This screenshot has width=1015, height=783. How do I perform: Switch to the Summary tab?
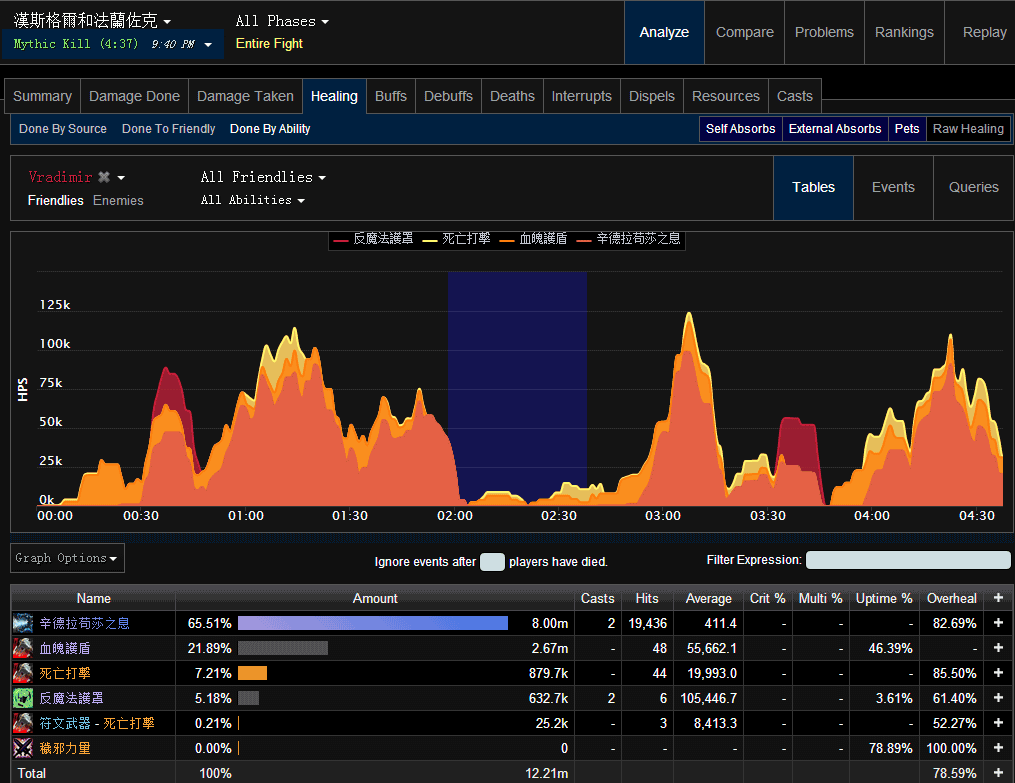(42, 96)
